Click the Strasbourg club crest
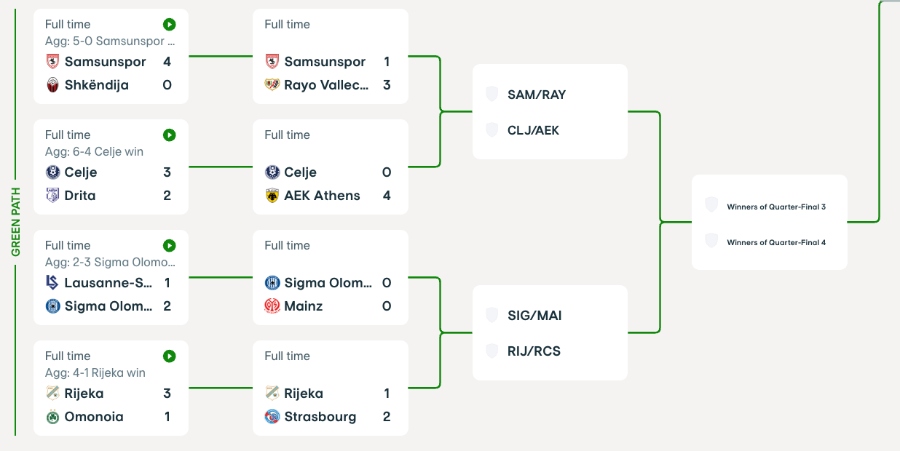Image resolution: width=900 pixels, height=451 pixels. [x=272, y=417]
